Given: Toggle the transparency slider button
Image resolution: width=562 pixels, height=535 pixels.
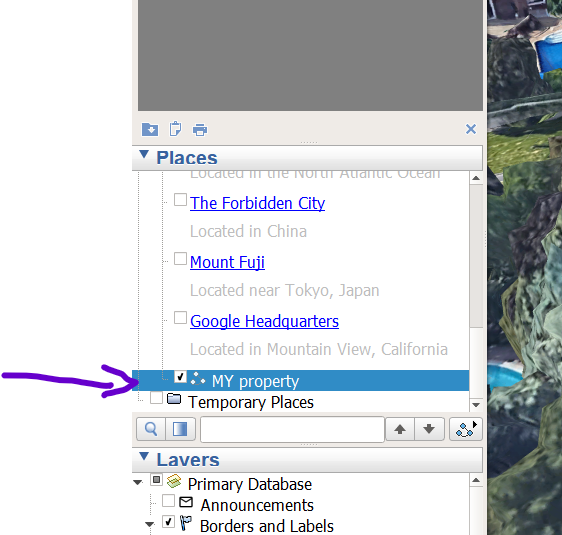Looking at the screenshot, I should pyautogui.click(x=180, y=429).
